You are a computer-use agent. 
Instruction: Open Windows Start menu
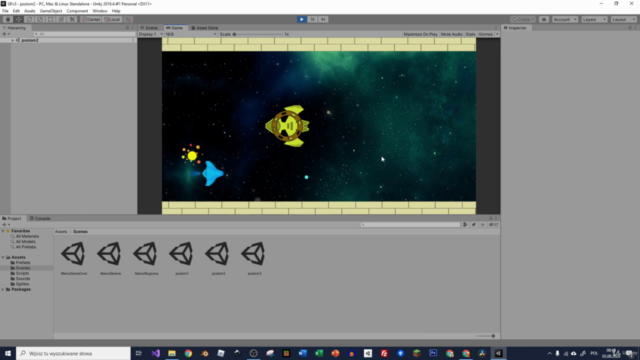[x=8, y=353]
